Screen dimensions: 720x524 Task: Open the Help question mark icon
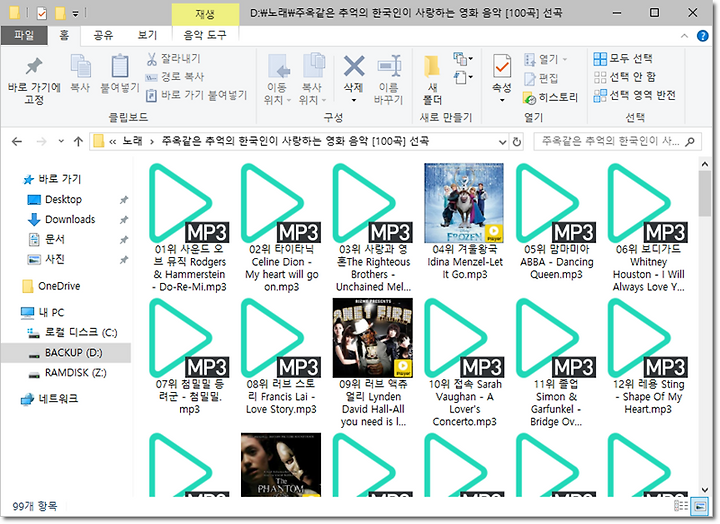pyautogui.click(x=703, y=35)
